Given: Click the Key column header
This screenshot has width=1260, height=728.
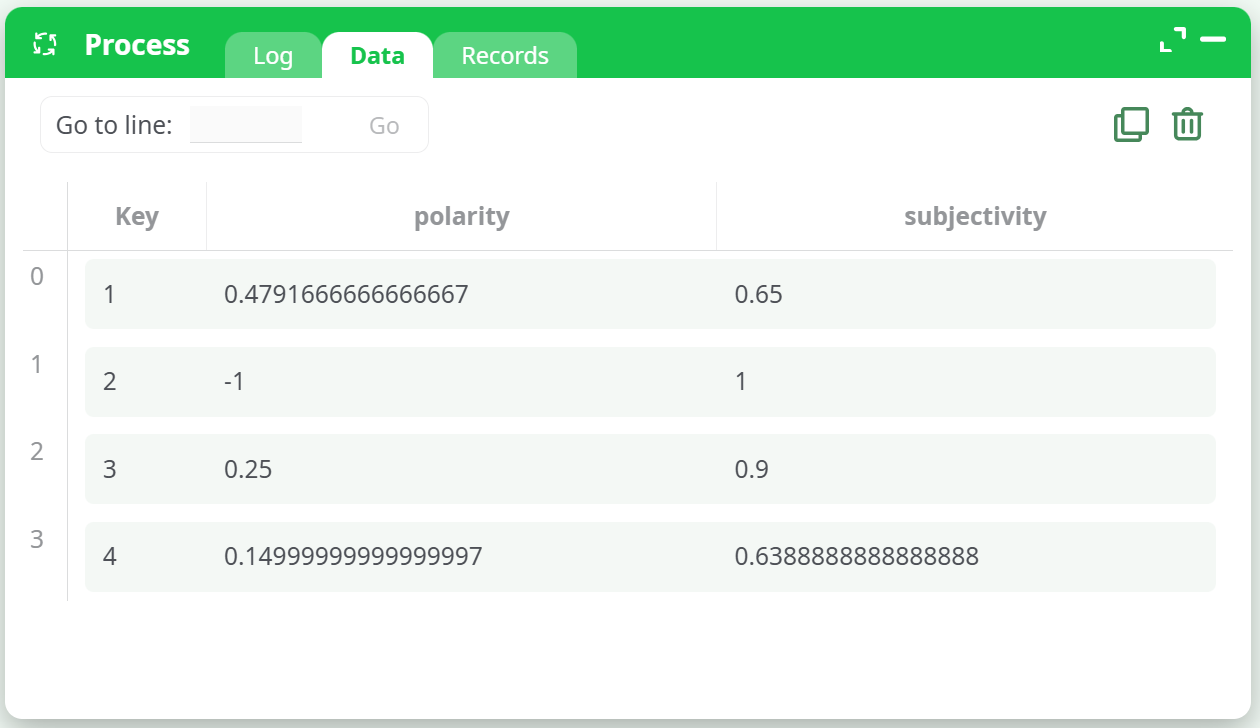Looking at the screenshot, I should [136, 215].
